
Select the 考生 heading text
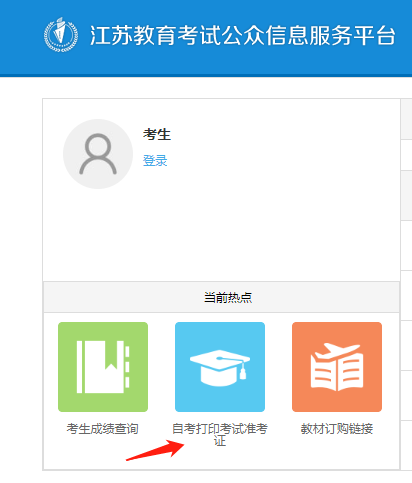click(x=157, y=134)
